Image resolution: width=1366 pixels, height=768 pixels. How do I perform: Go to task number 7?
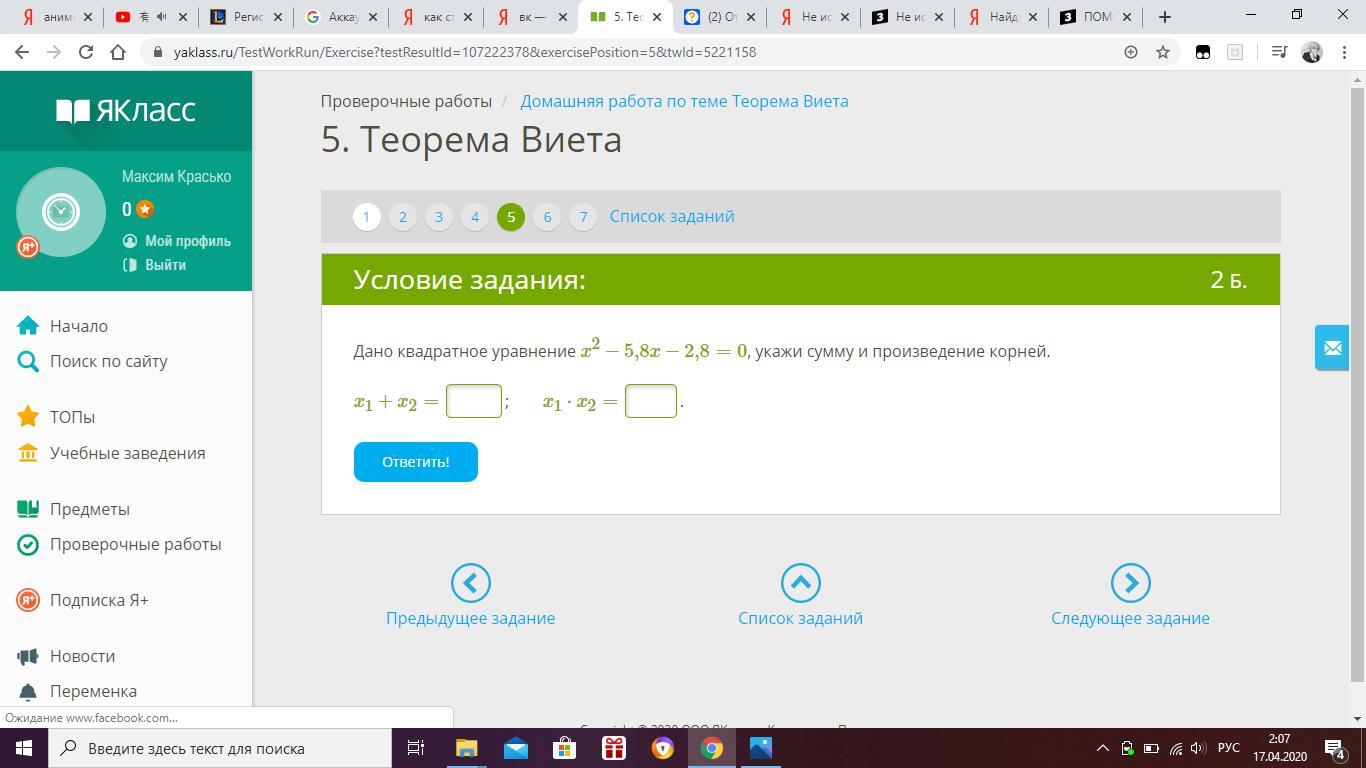point(582,216)
